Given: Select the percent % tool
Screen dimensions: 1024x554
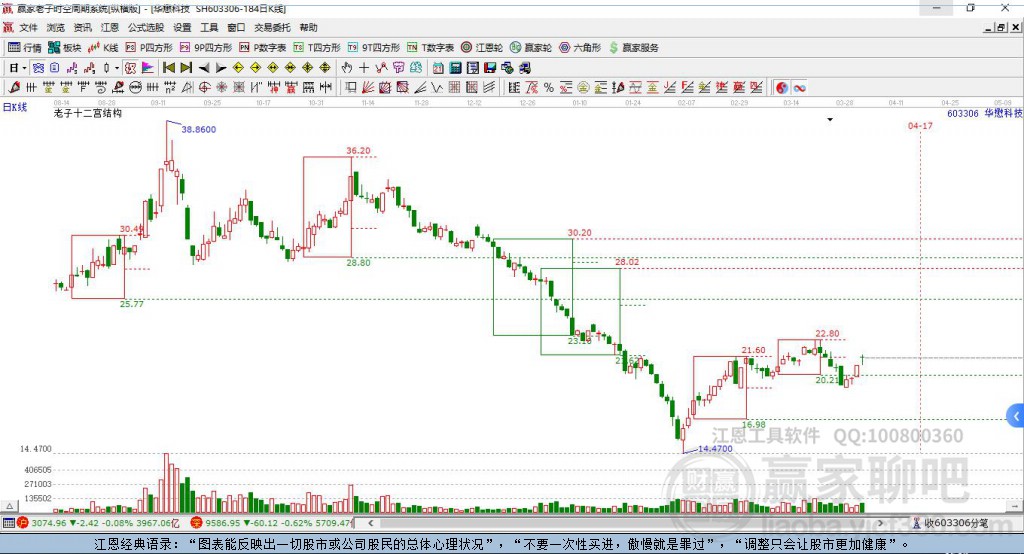Looking at the screenshot, I should point(549,88).
